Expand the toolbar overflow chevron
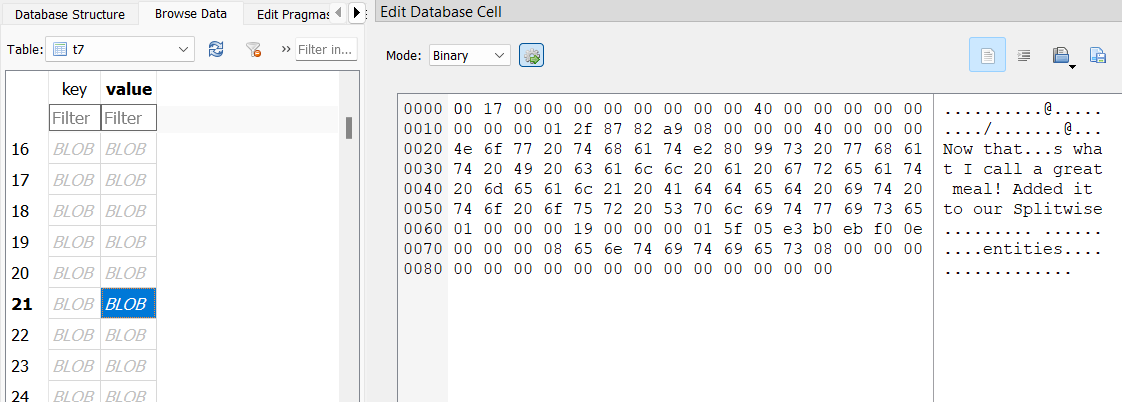 coord(286,49)
